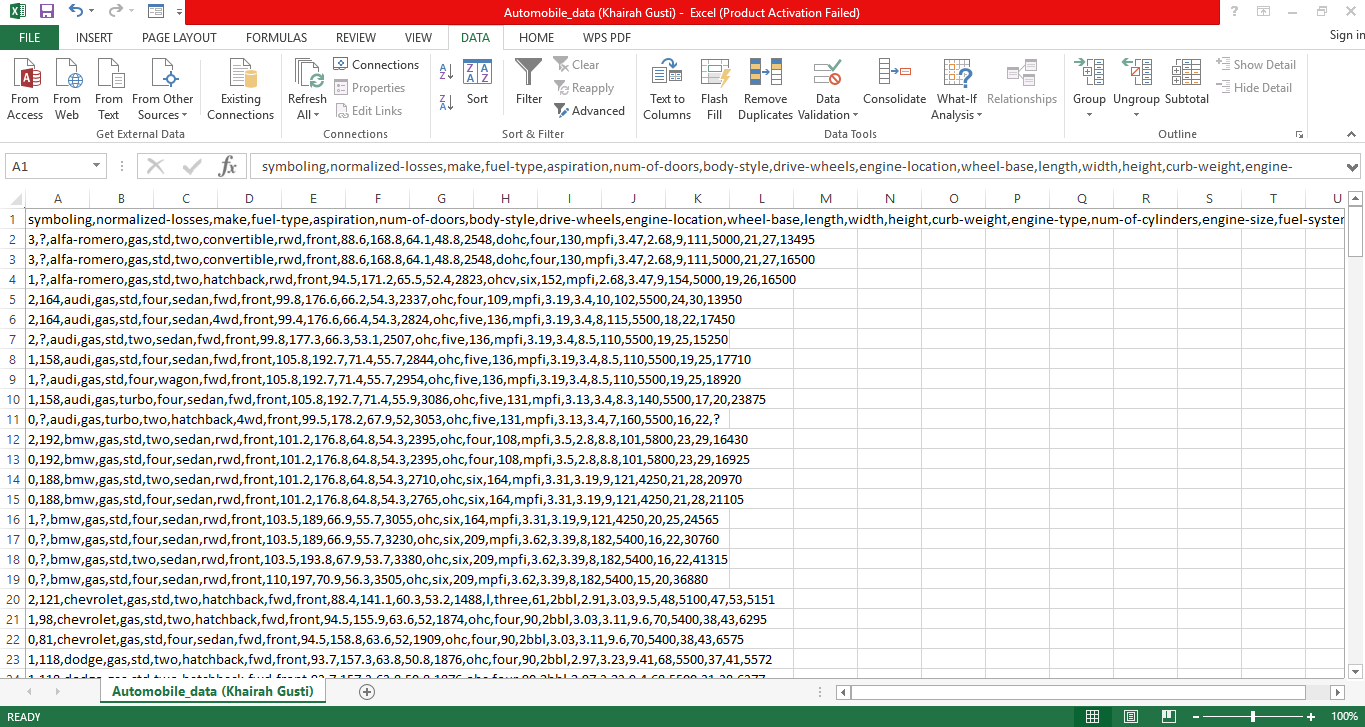Screen dimensions: 1365x727
Task: Switch to Normal view
Action: point(1093,716)
